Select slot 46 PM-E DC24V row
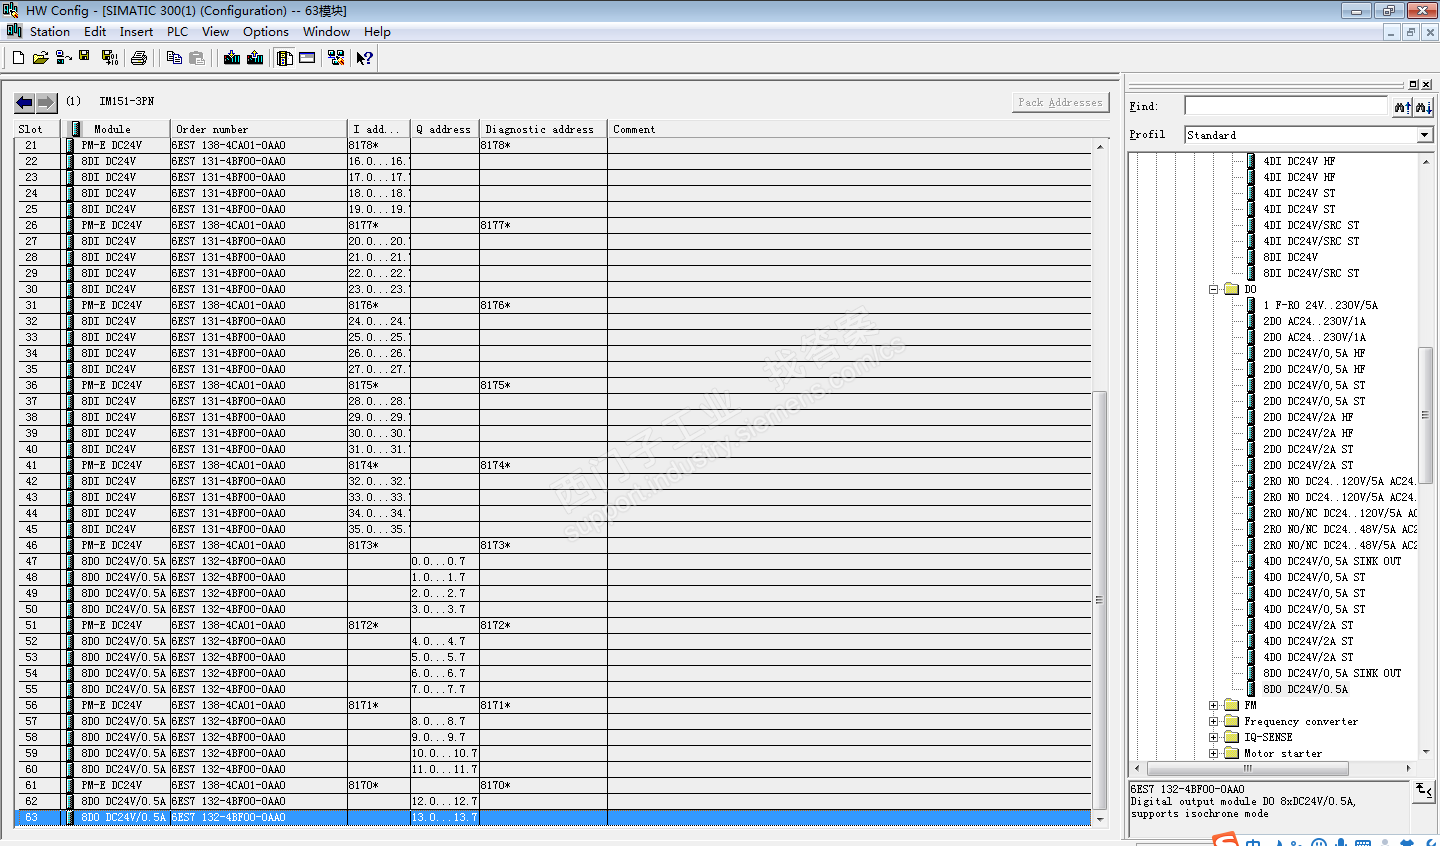The width and height of the screenshot is (1448, 846). click(x=554, y=545)
